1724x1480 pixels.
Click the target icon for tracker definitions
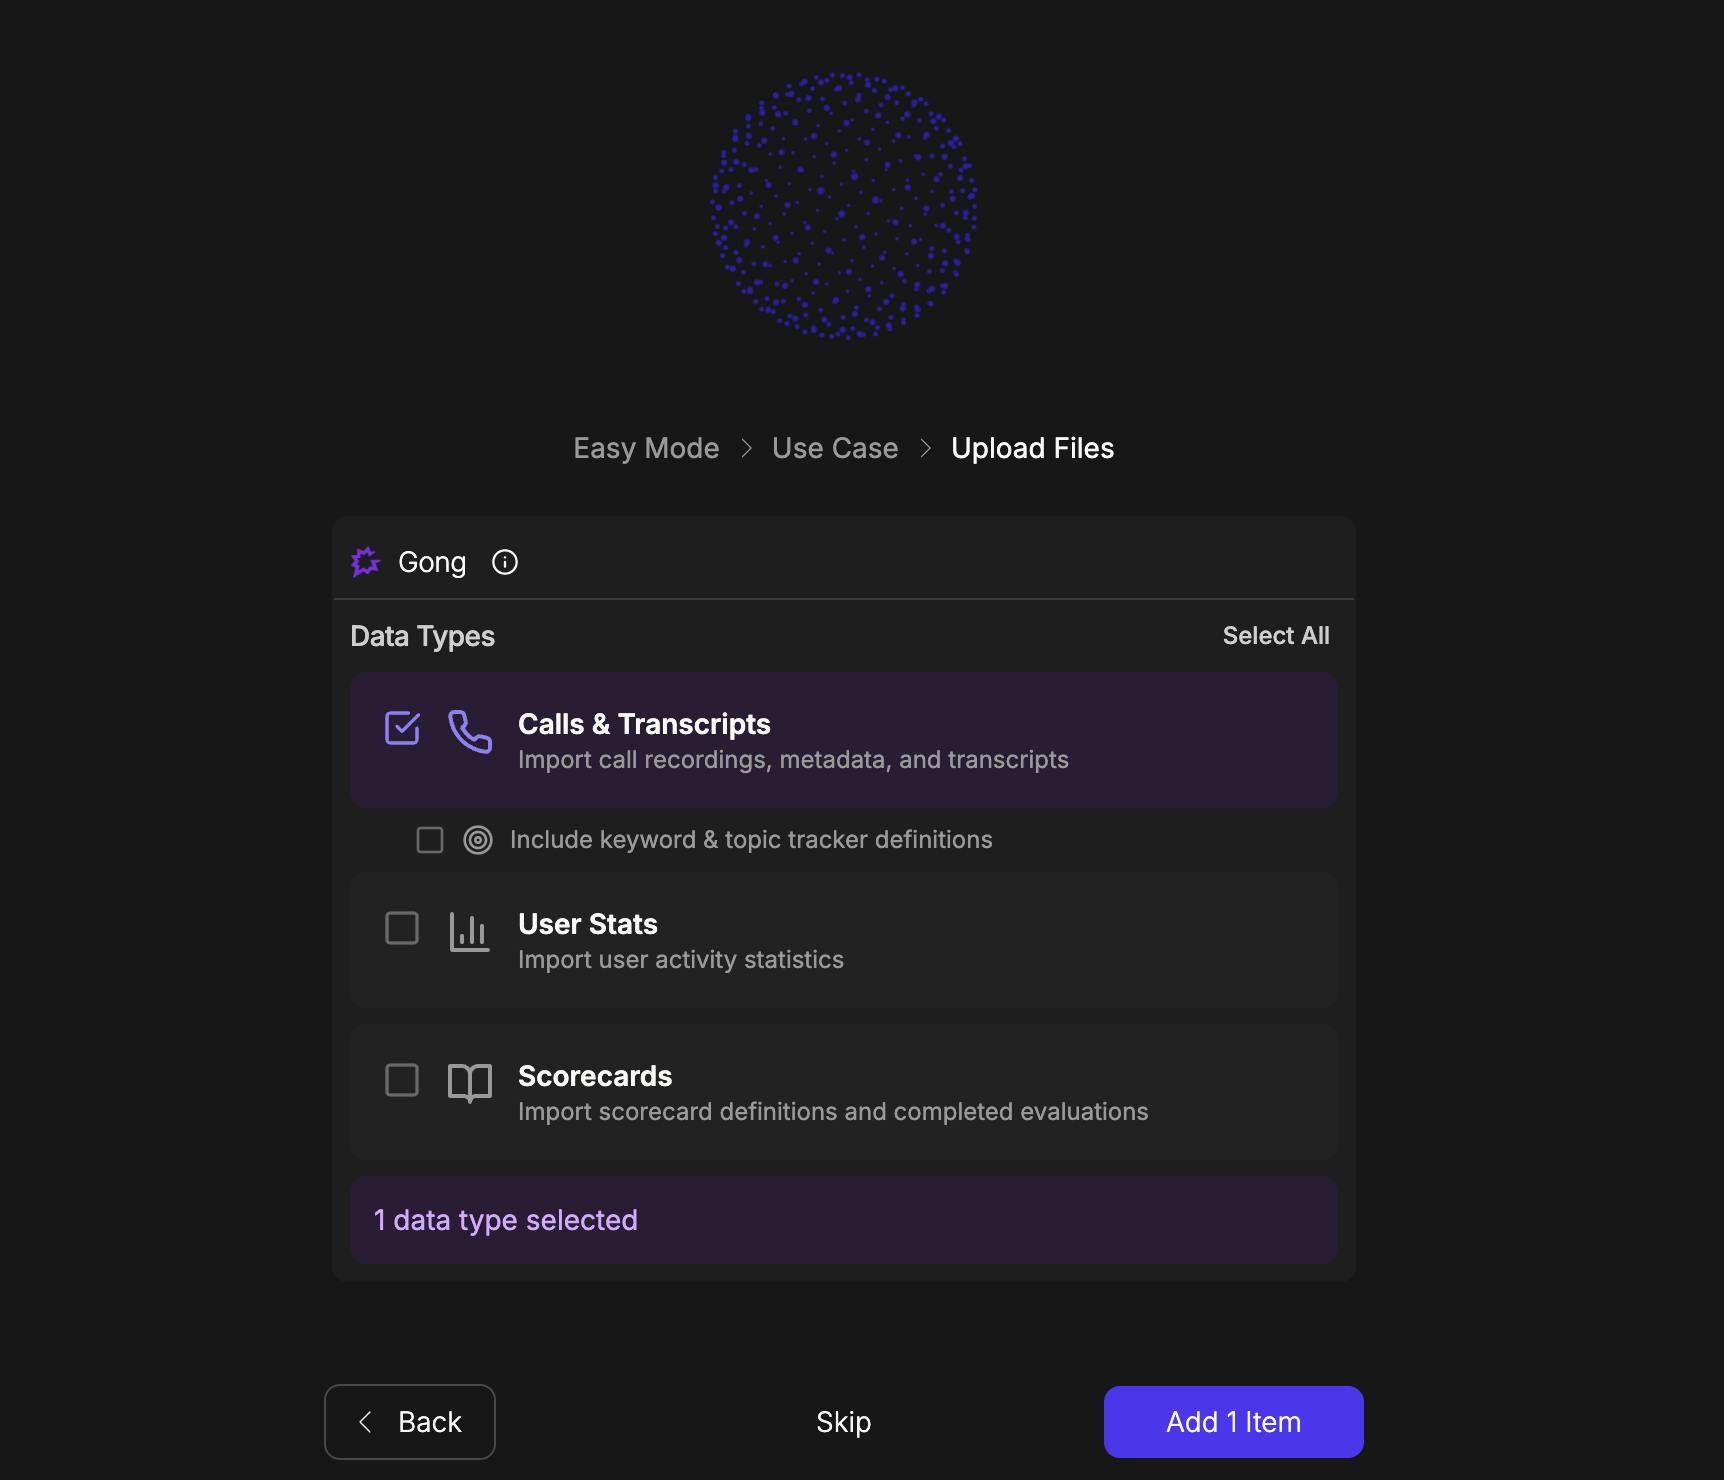click(x=478, y=840)
